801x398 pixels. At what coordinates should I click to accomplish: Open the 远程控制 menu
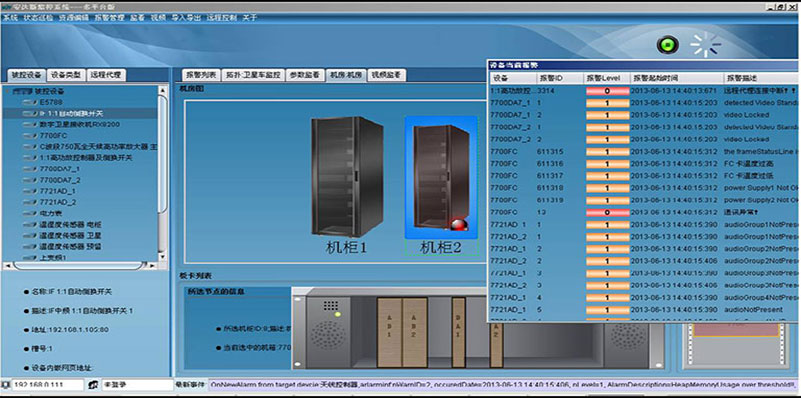[x=222, y=17]
